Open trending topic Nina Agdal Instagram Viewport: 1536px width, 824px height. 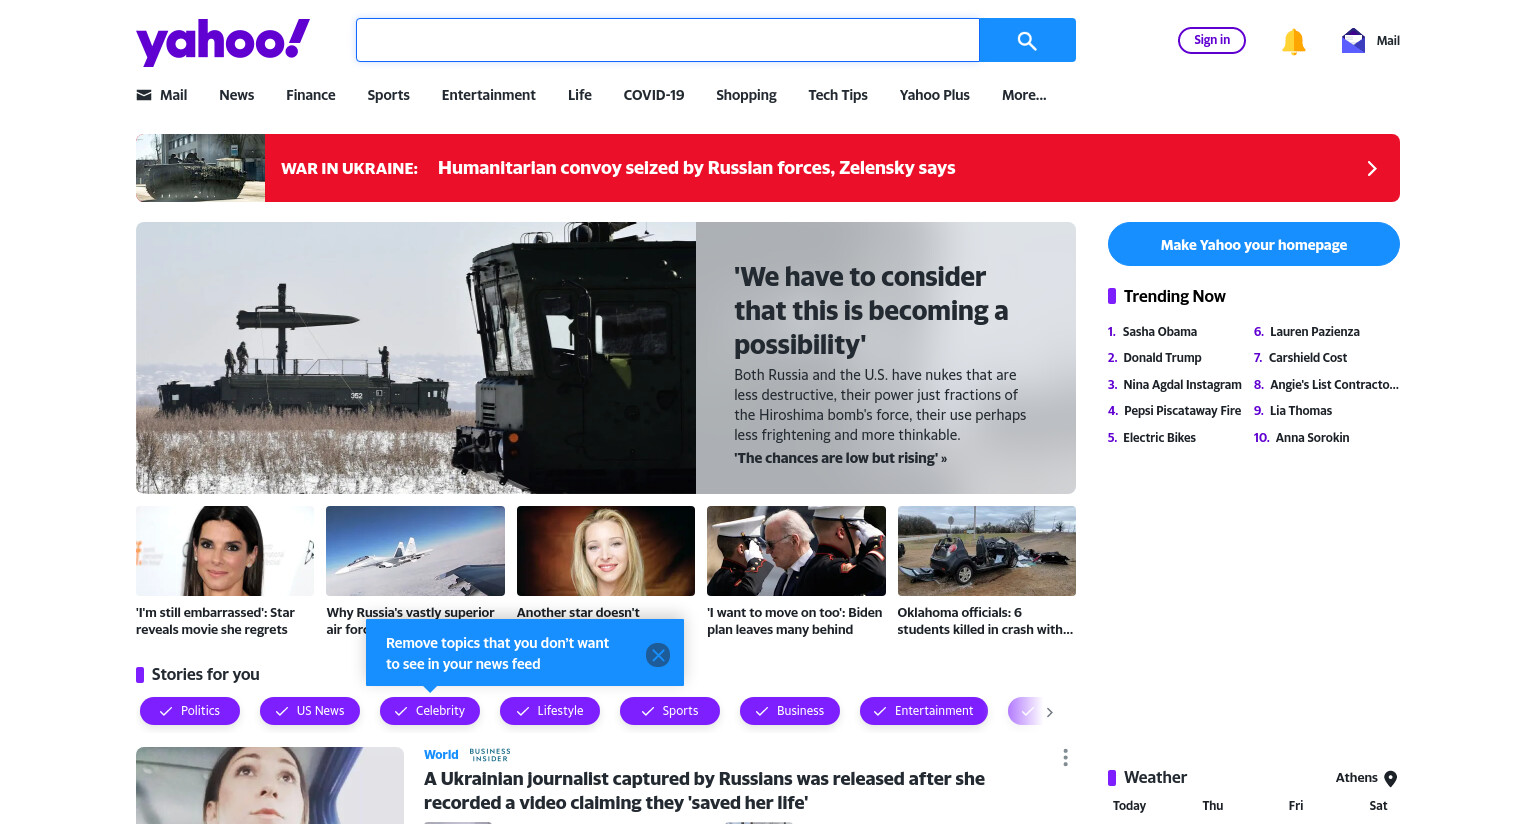(1182, 385)
